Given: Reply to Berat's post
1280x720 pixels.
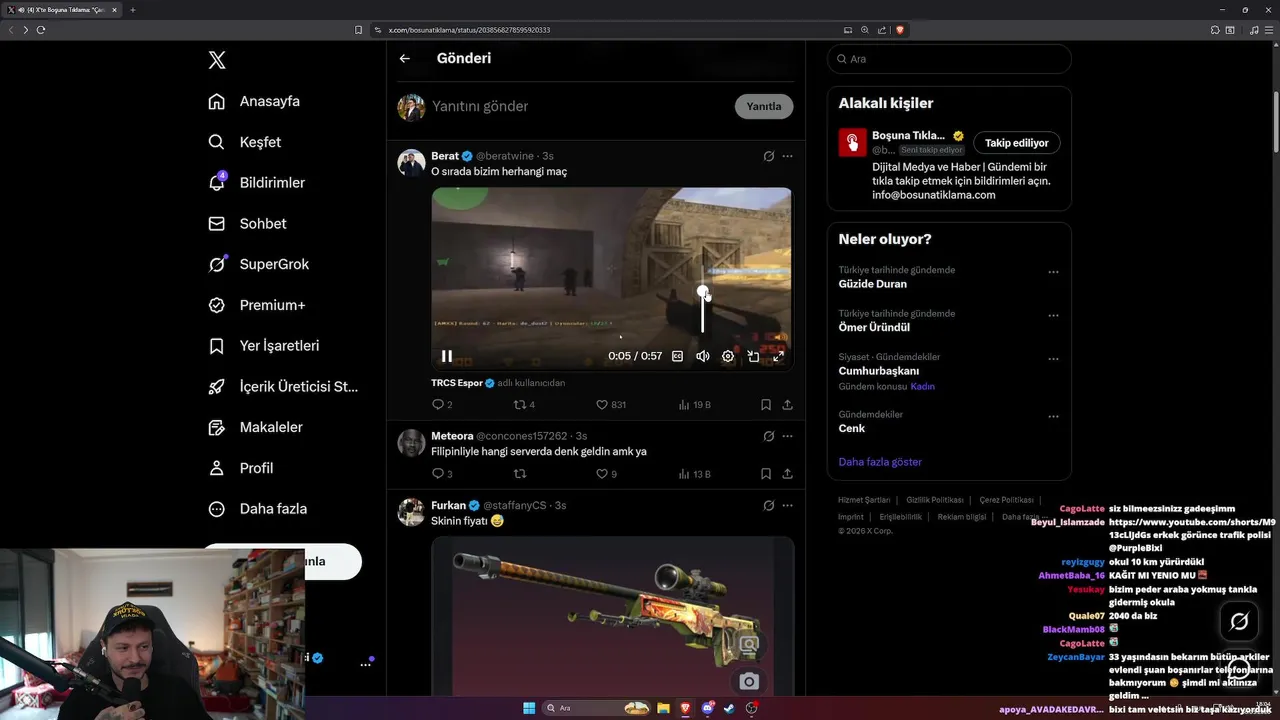Looking at the screenshot, I should click(x=441, y=405).
